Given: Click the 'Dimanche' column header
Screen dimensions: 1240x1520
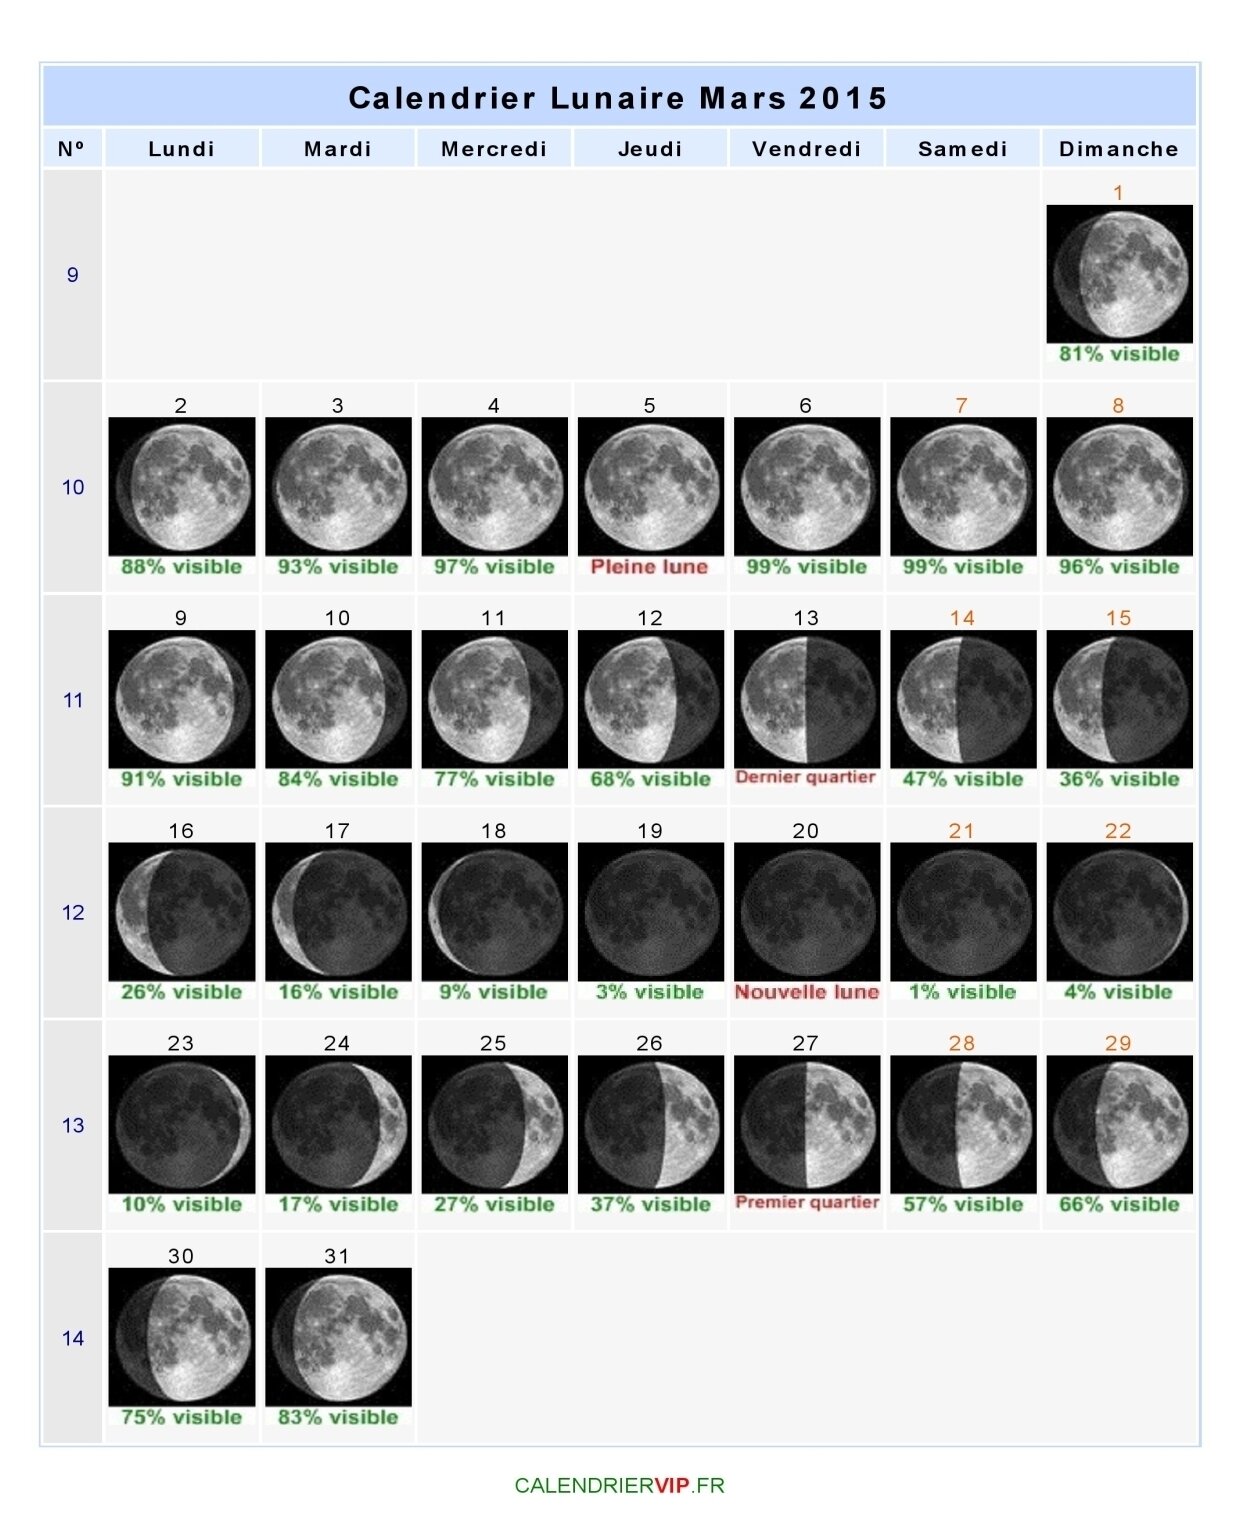Looking at the screenshot, I should [x=1119, y=148].
